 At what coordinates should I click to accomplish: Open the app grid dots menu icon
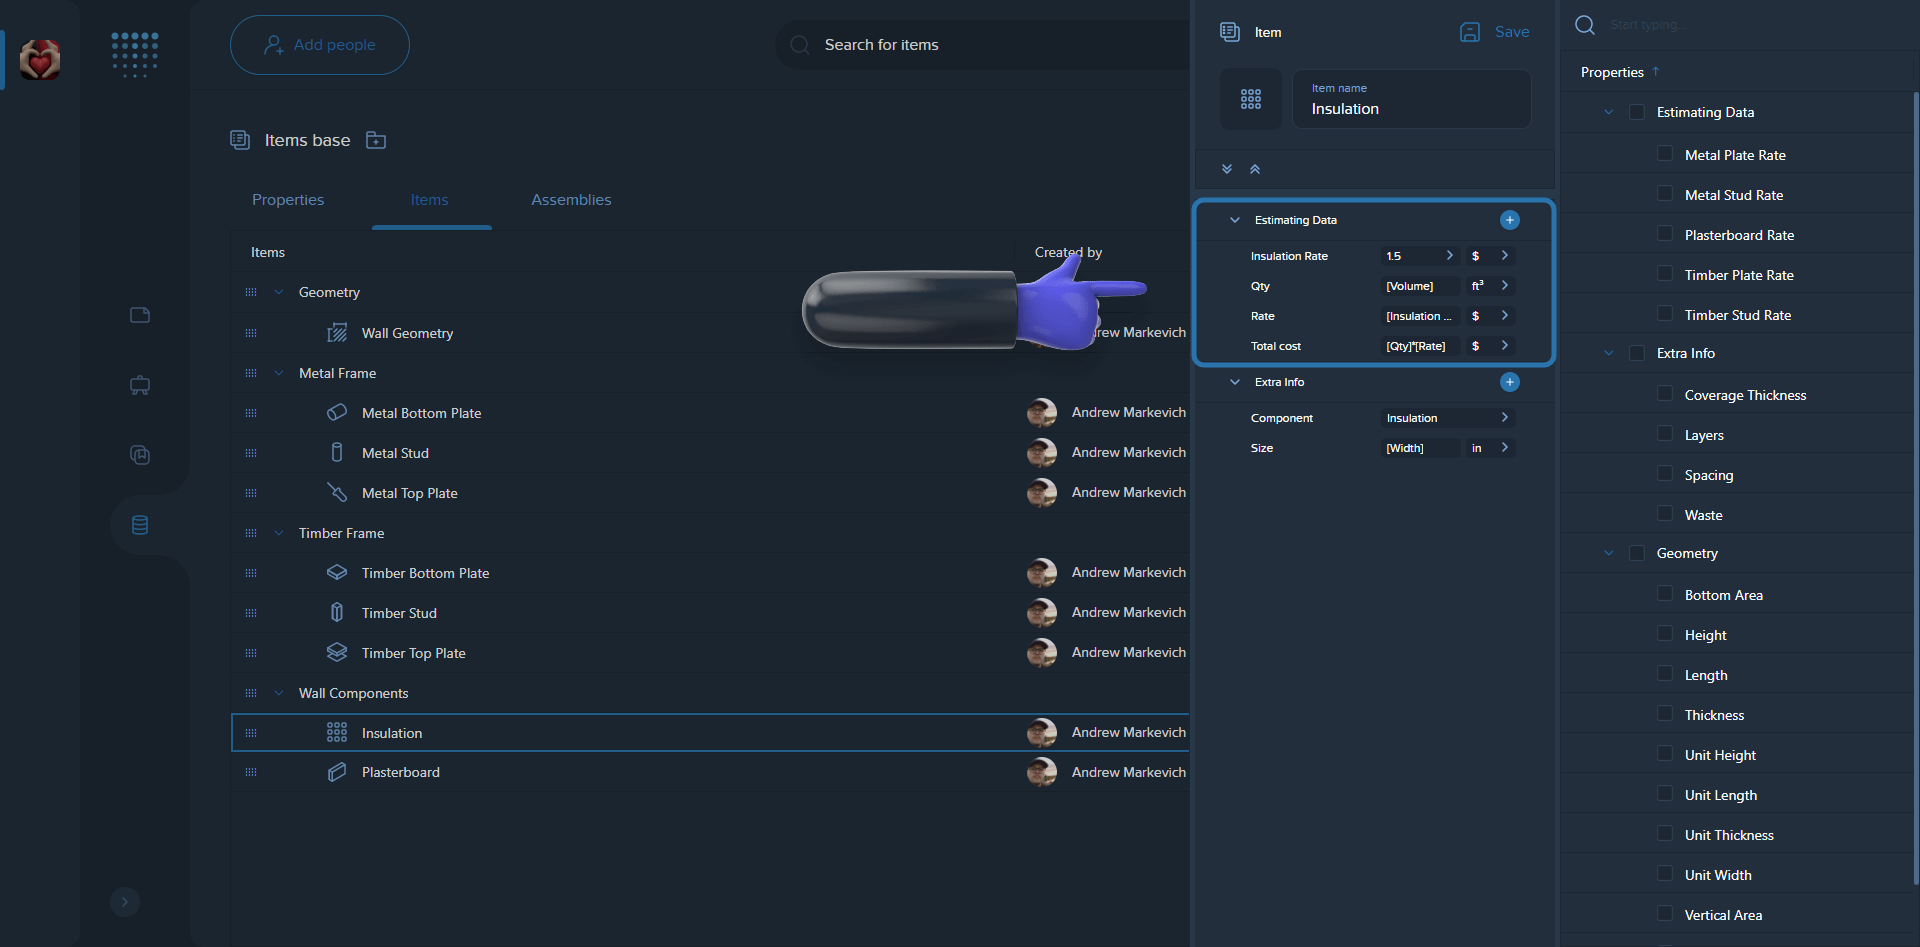click(135, 54)
